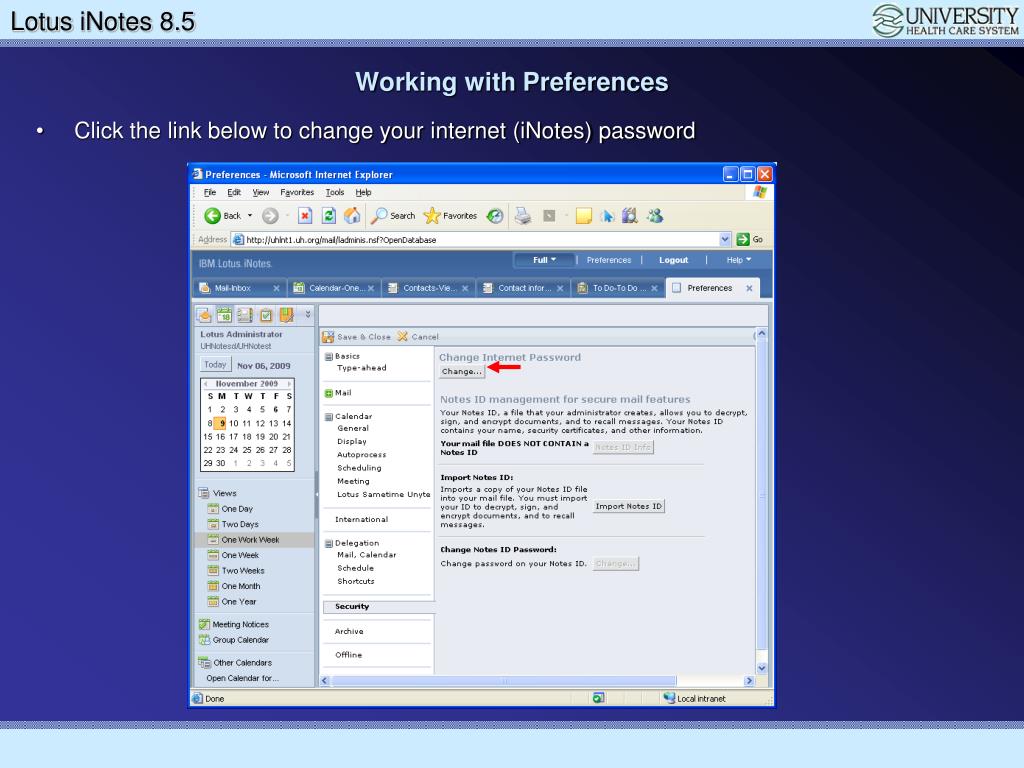Click the IE Forward arrow icon

pos(270,216)
